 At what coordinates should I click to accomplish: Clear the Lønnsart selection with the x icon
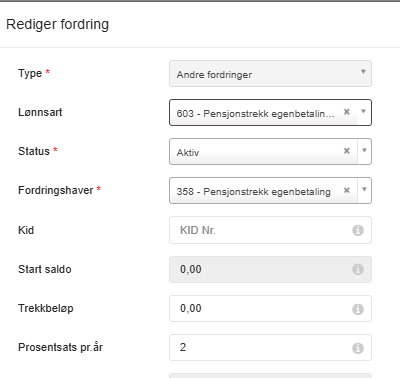pos(347,112)
